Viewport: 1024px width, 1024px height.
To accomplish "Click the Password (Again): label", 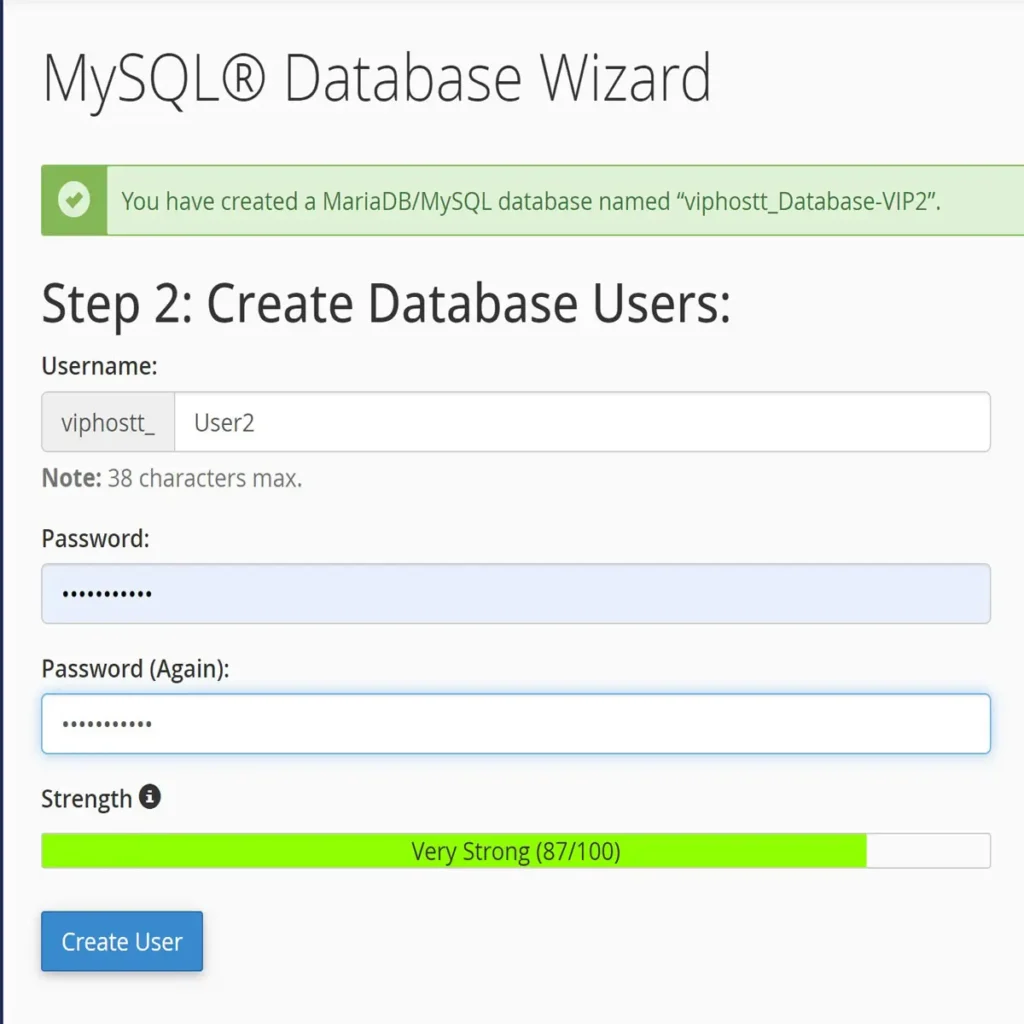I will (135, 669).
